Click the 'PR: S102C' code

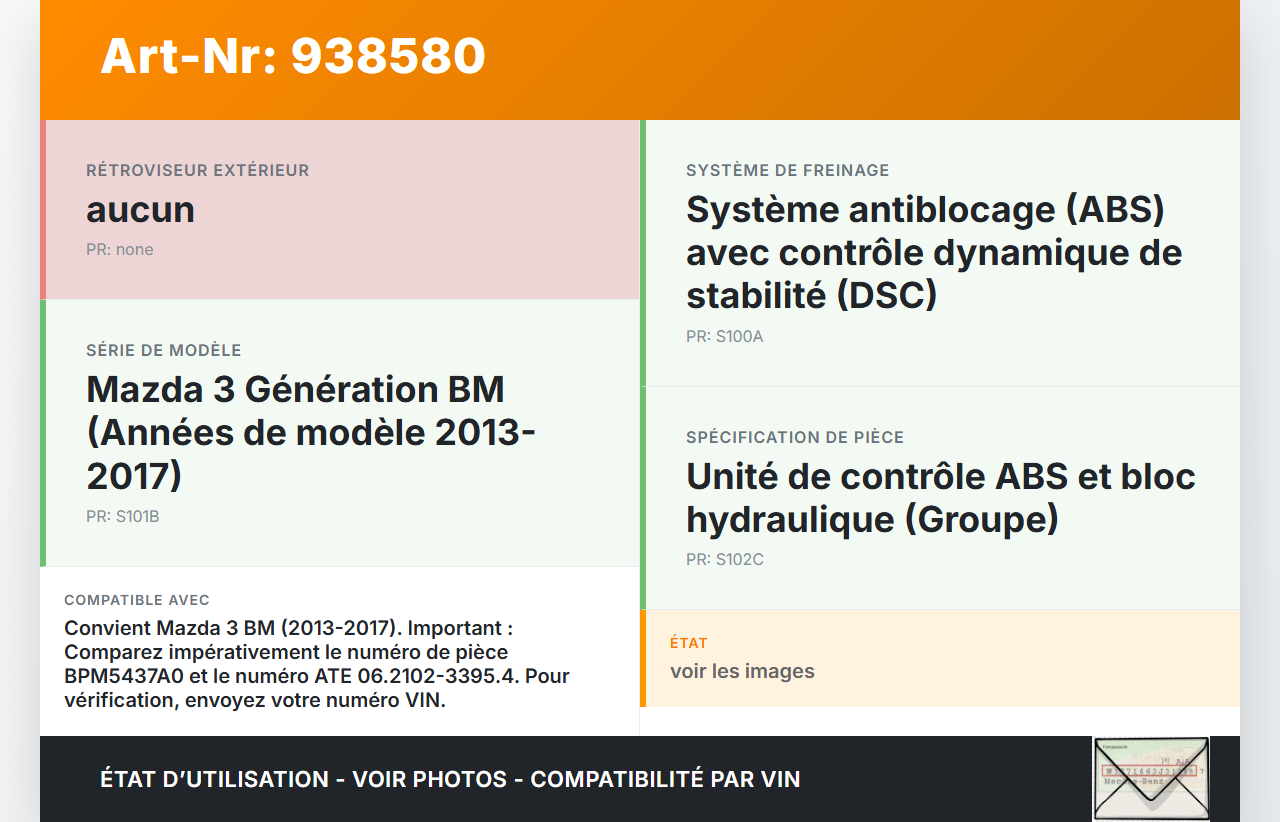point(725,560)
